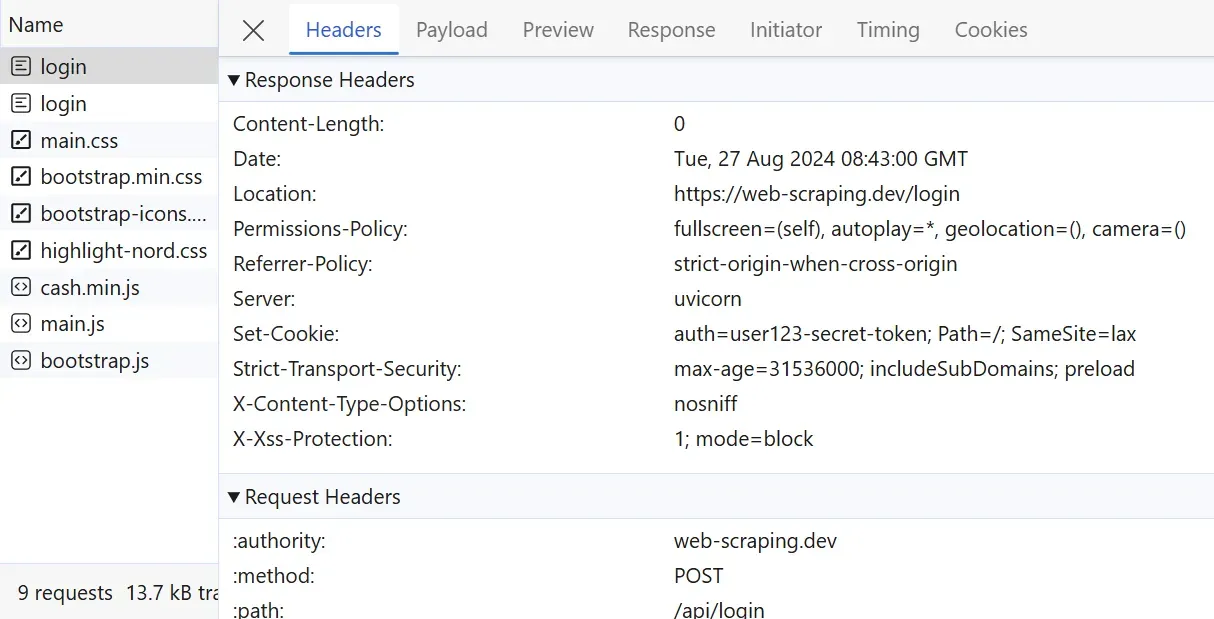The image size is (1214, 619).
Task: Collapse the Request Headers section
Action: tap(234, 496)
